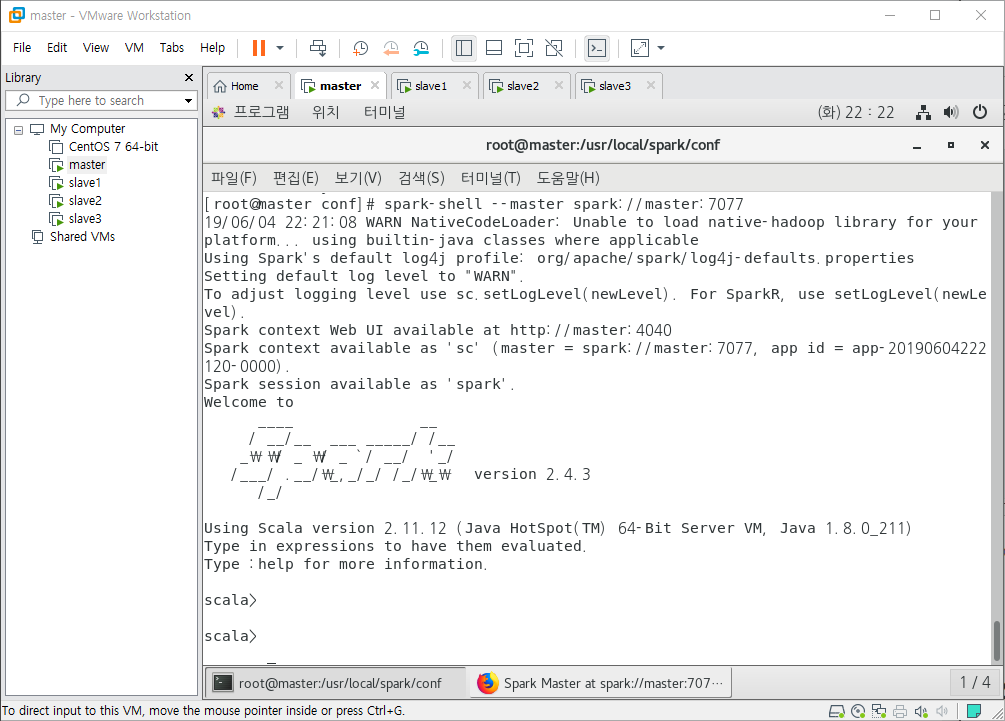Open the terminal 터미널(T) menu
This screenshot has height=721, width=1005.
pos(490,178)
